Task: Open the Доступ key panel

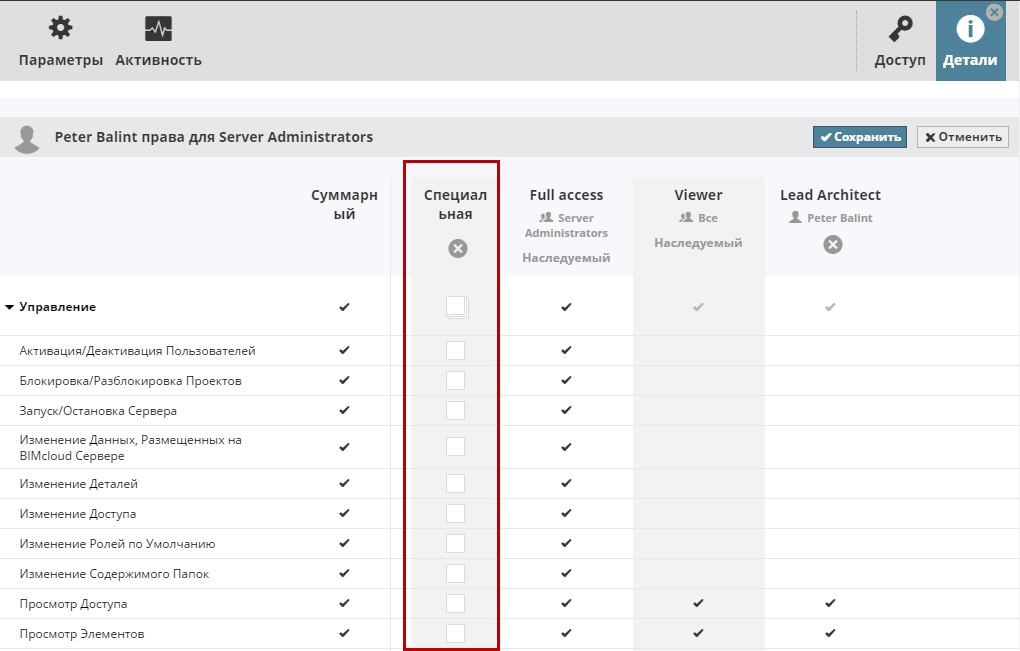Action: (x=900, y=42)
